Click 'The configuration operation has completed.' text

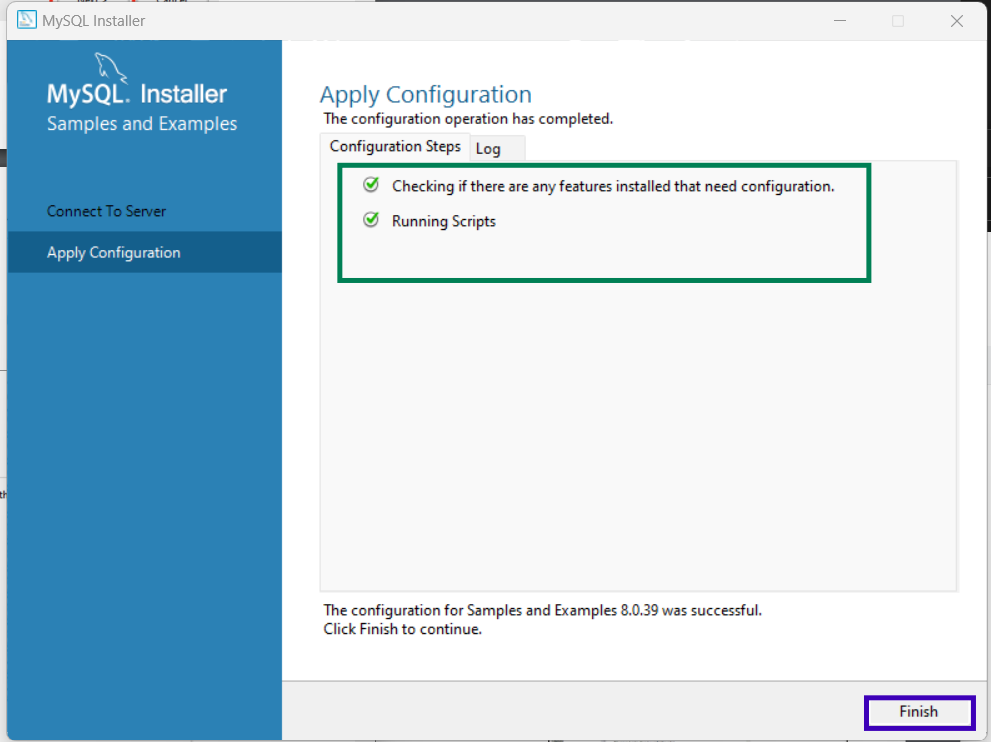[468, 119]
